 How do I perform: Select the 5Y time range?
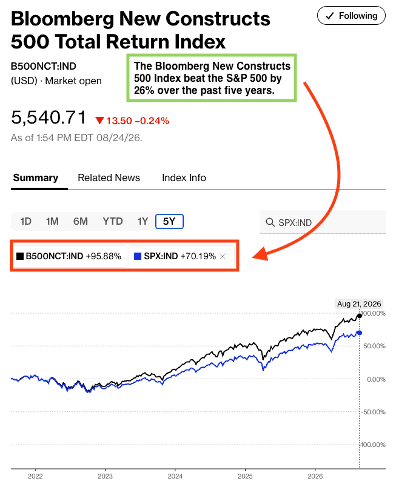(x=169, y=221)
